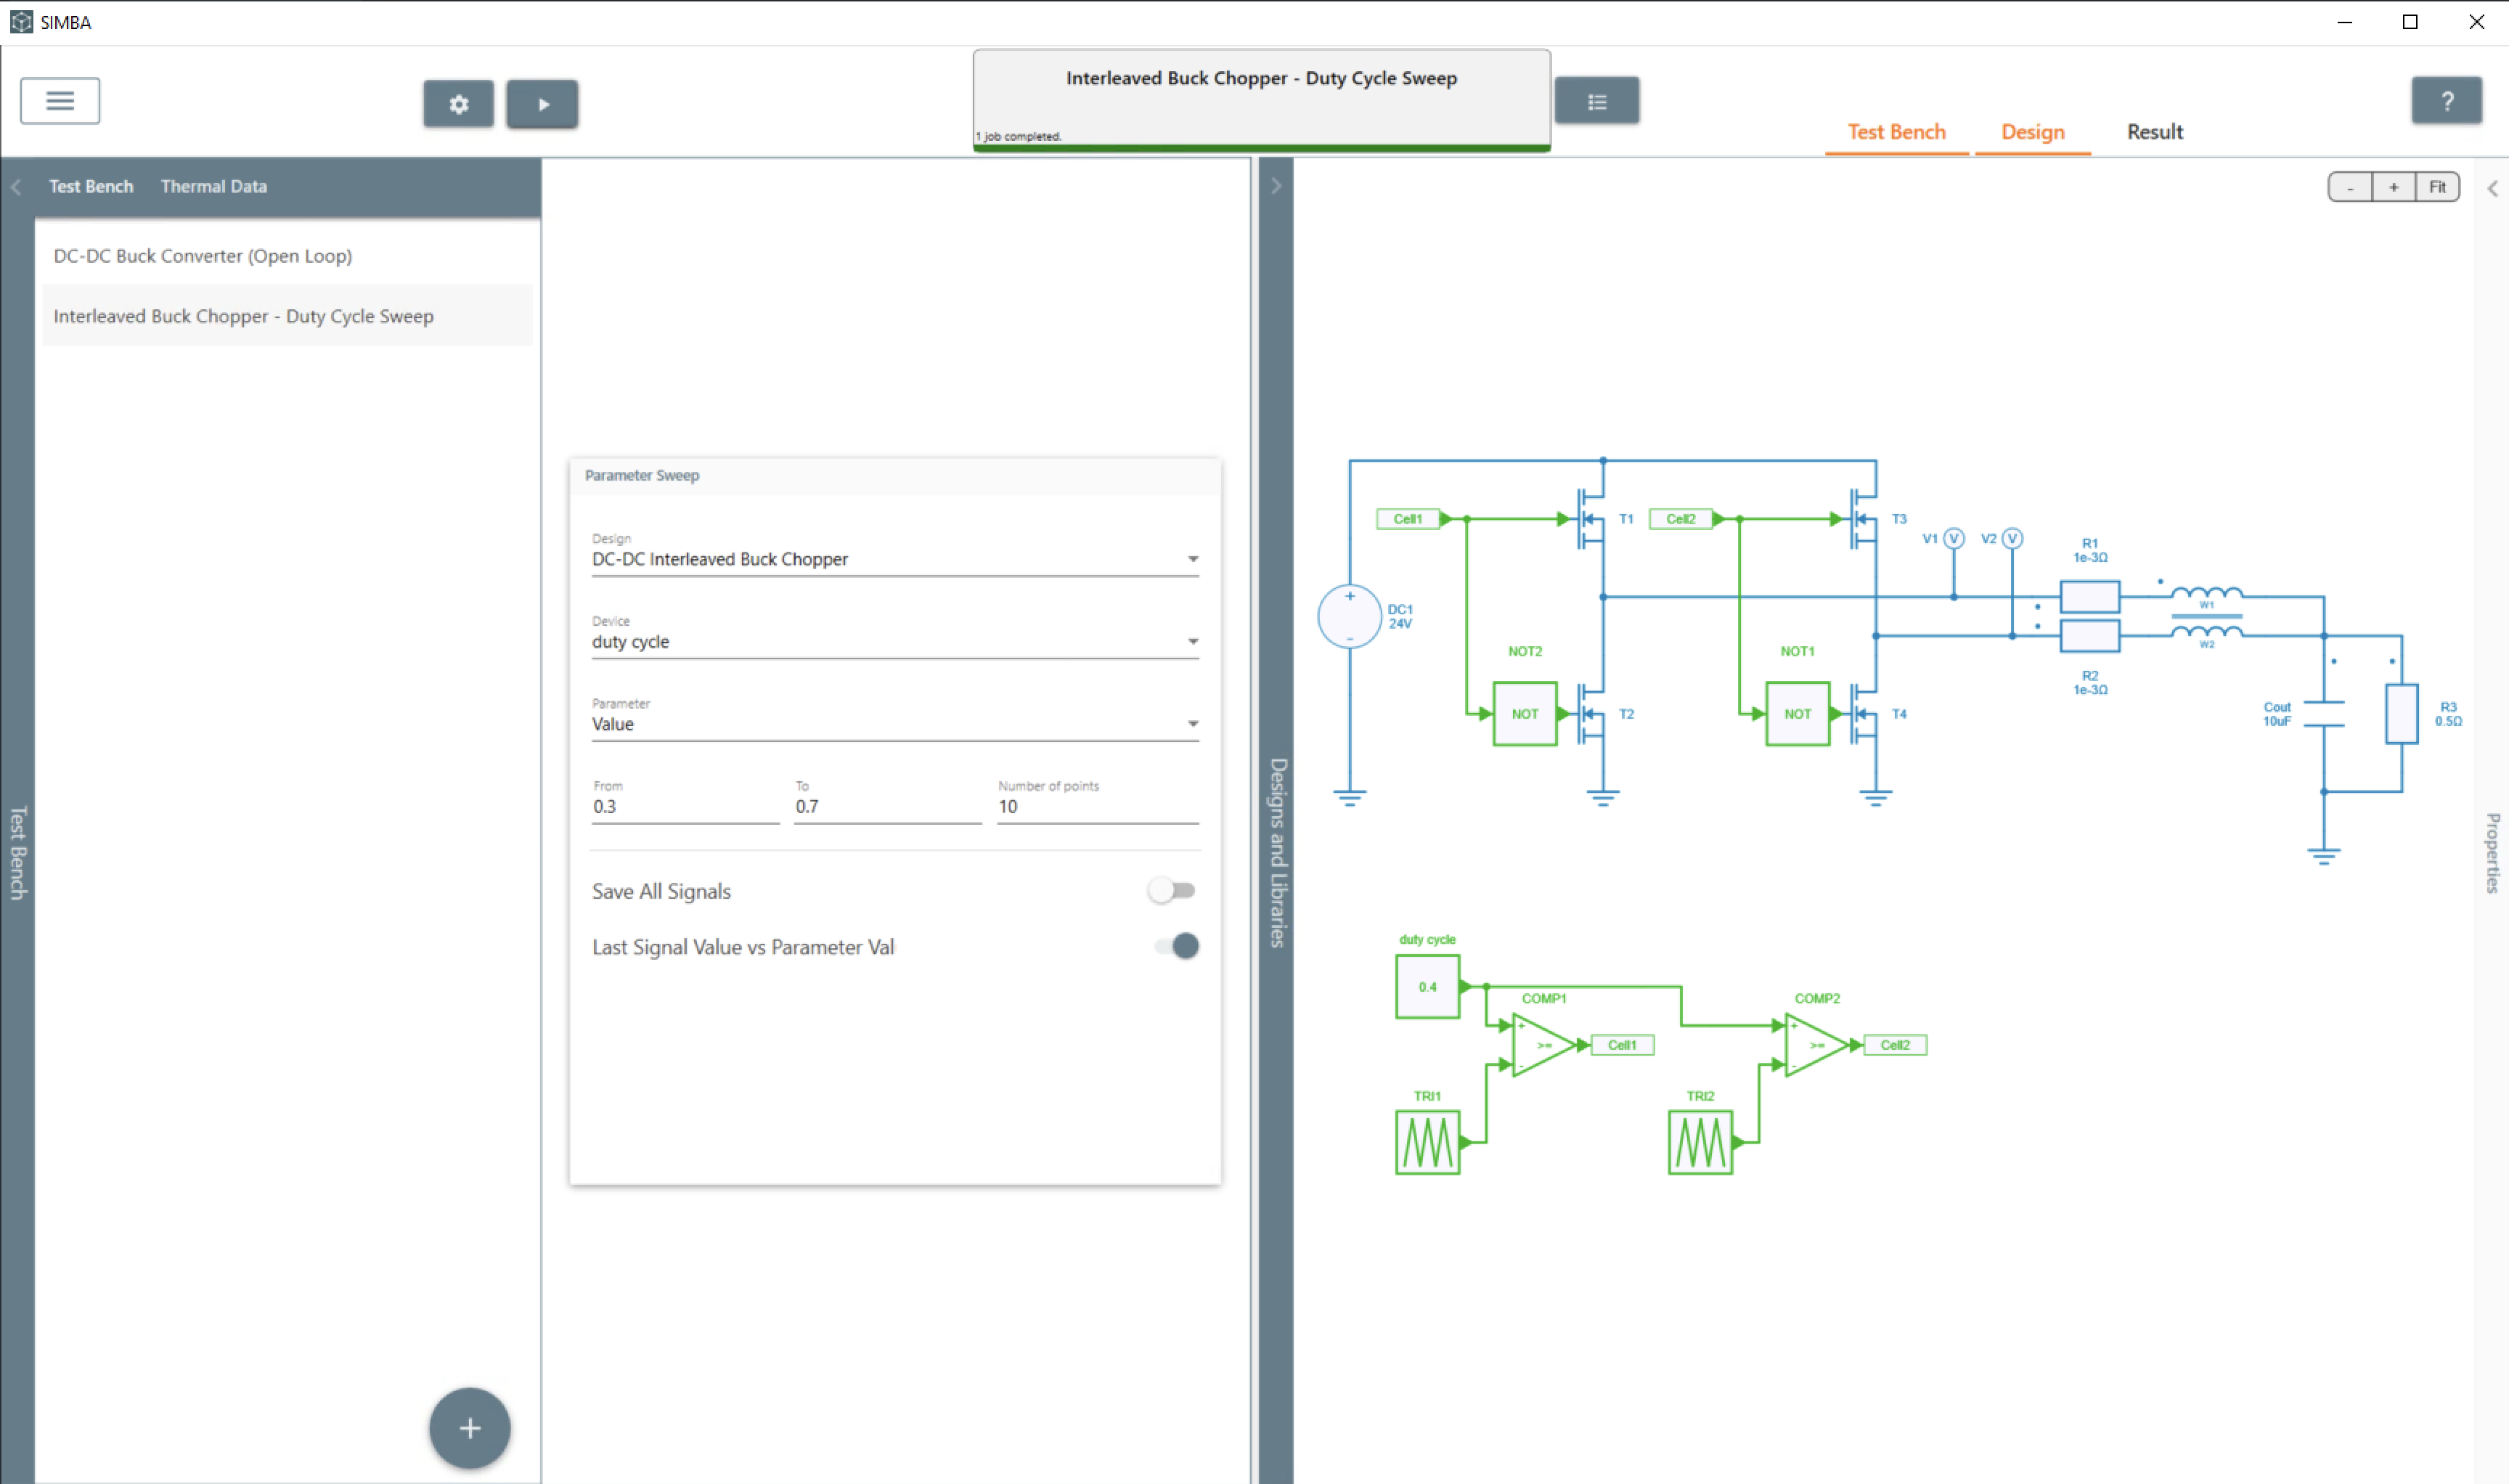Image resolution: width=2509 pixels, height=1484 pixels.
Task: Select the T3 MOSFET transistor
Action: 1863,519
